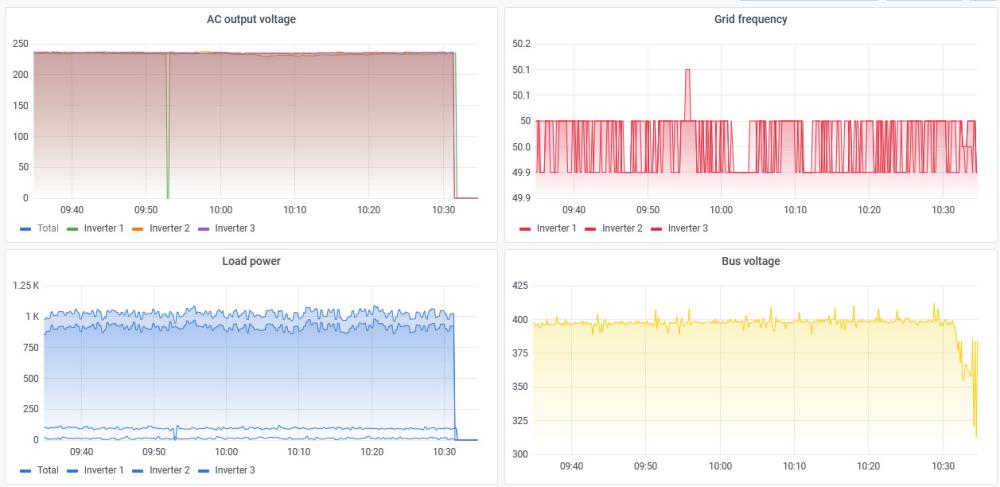This screenshot has width=1000, height=487.
Task: Click purple Inverter 3 color swatch in AC voltage legend
Action: point(203,229)
